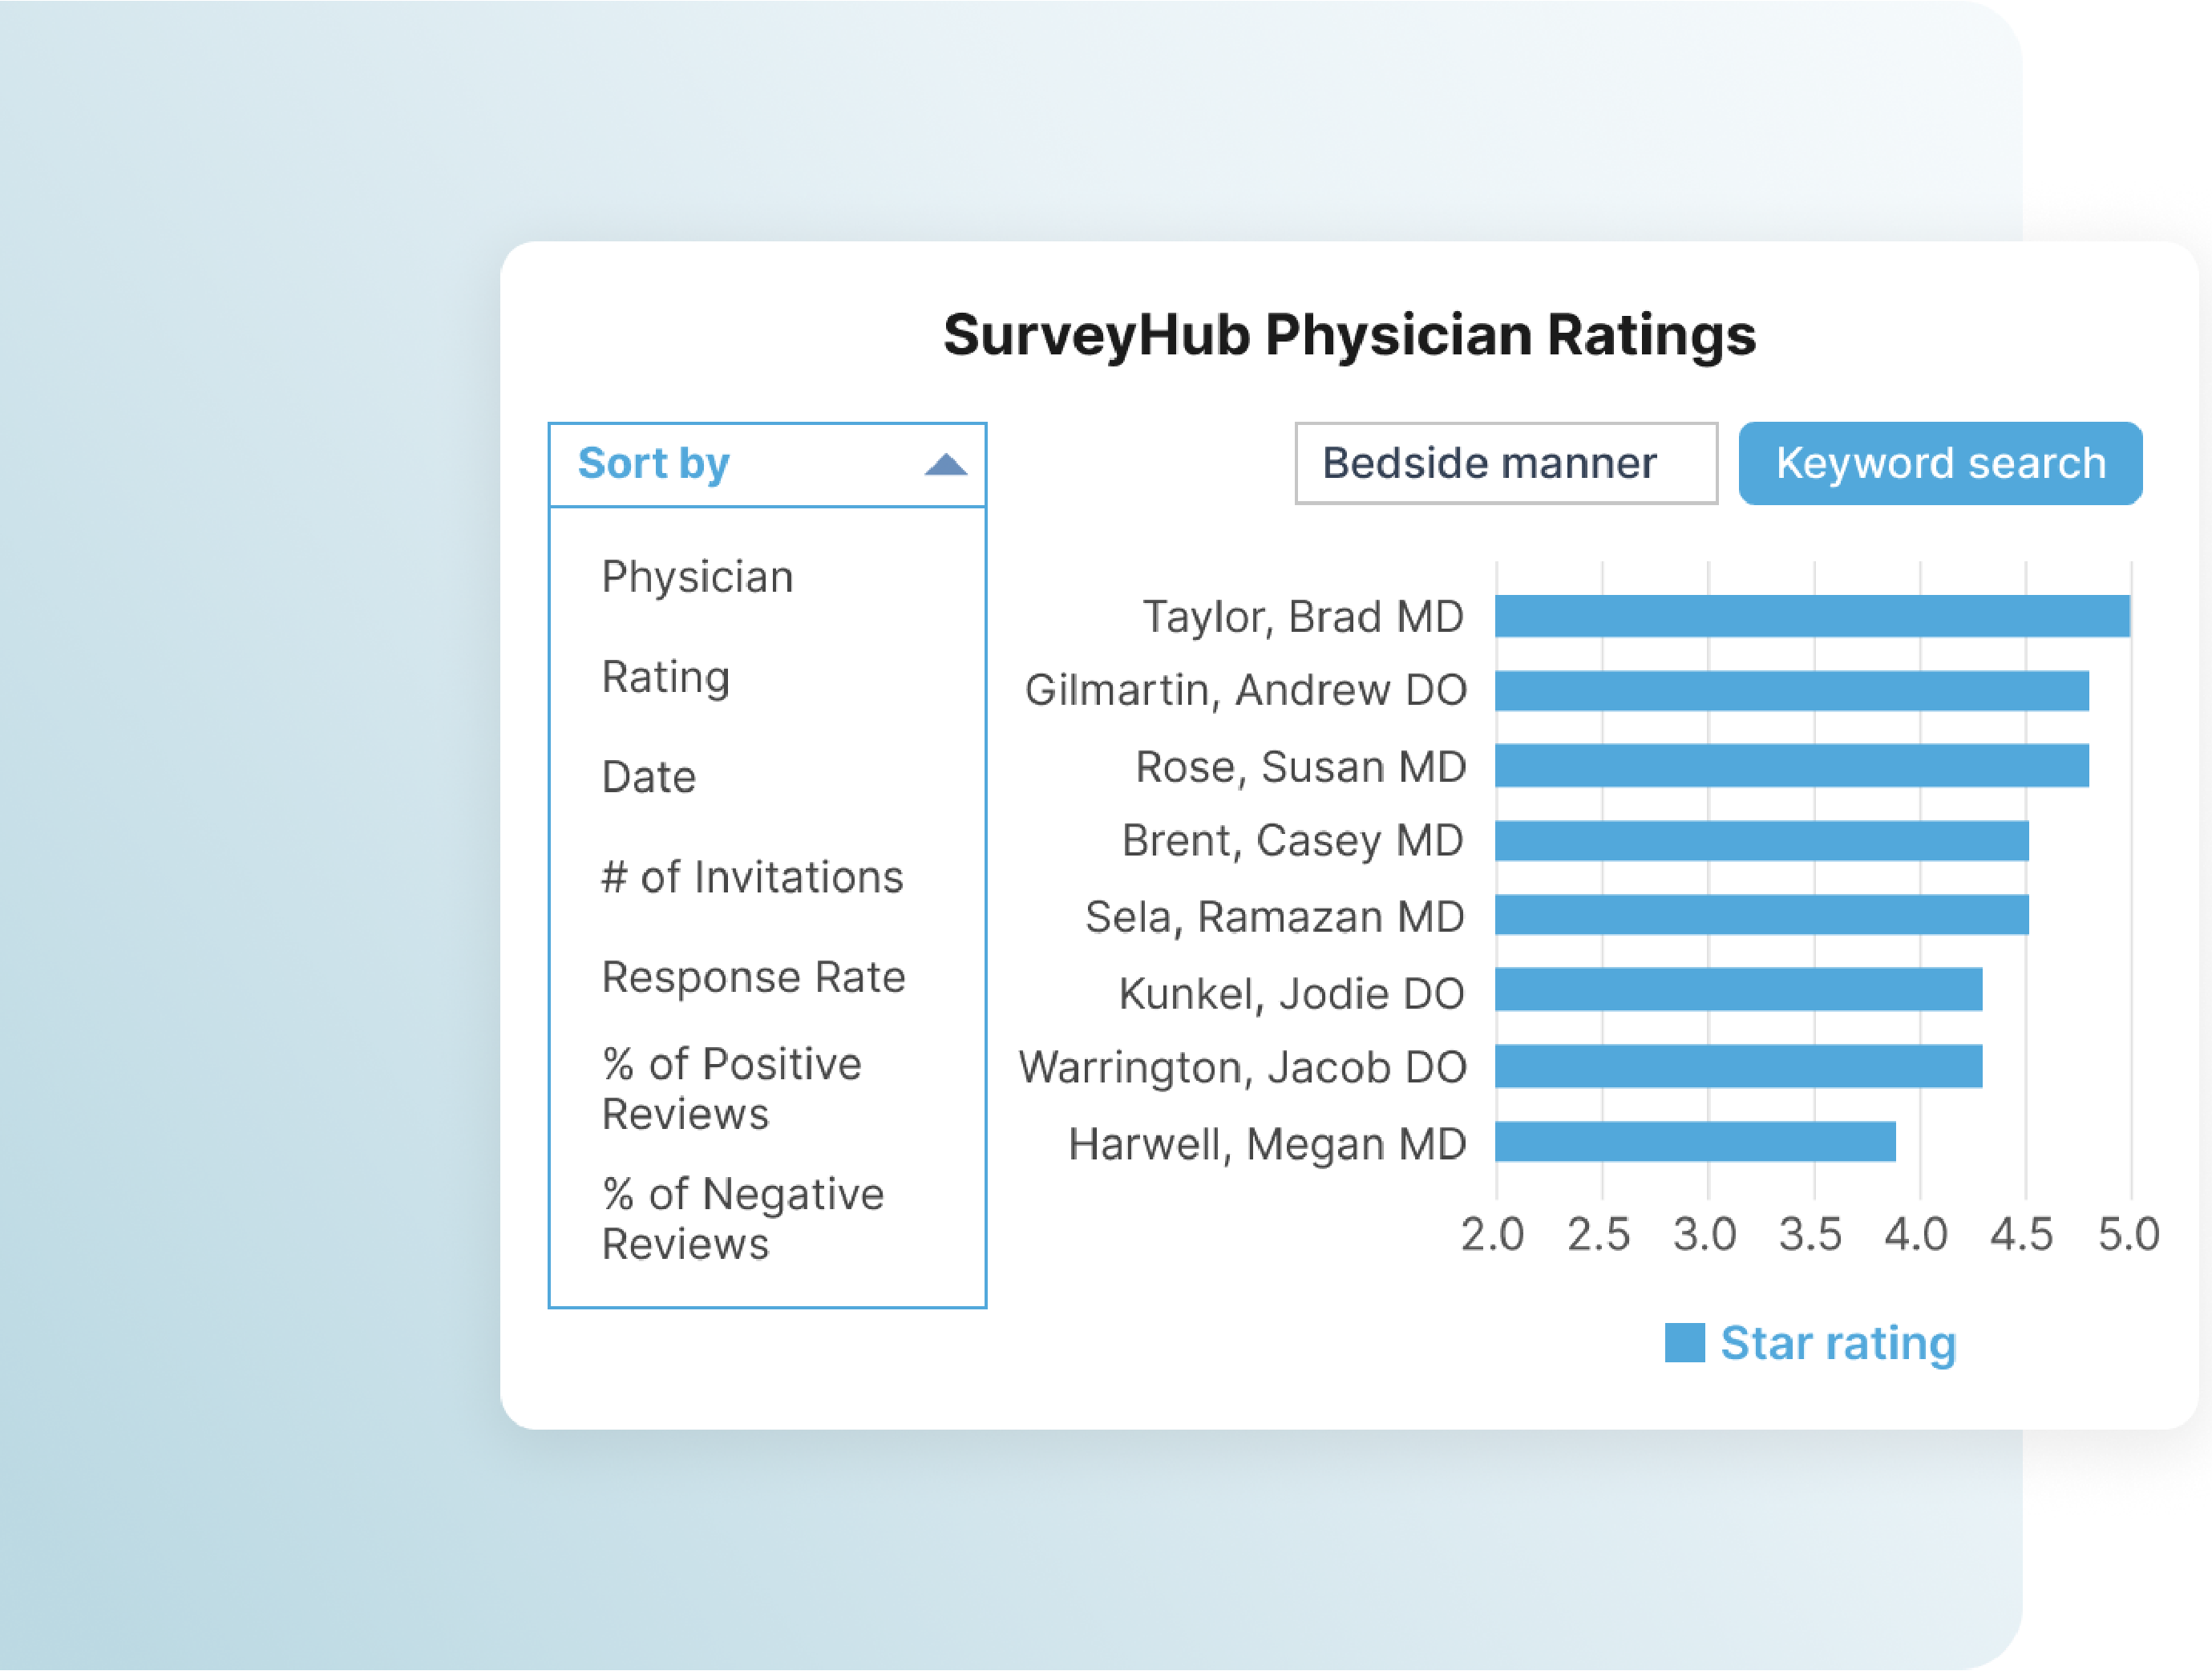
Task: Select Response Rate in the sort menu
Action: [752, 977]
